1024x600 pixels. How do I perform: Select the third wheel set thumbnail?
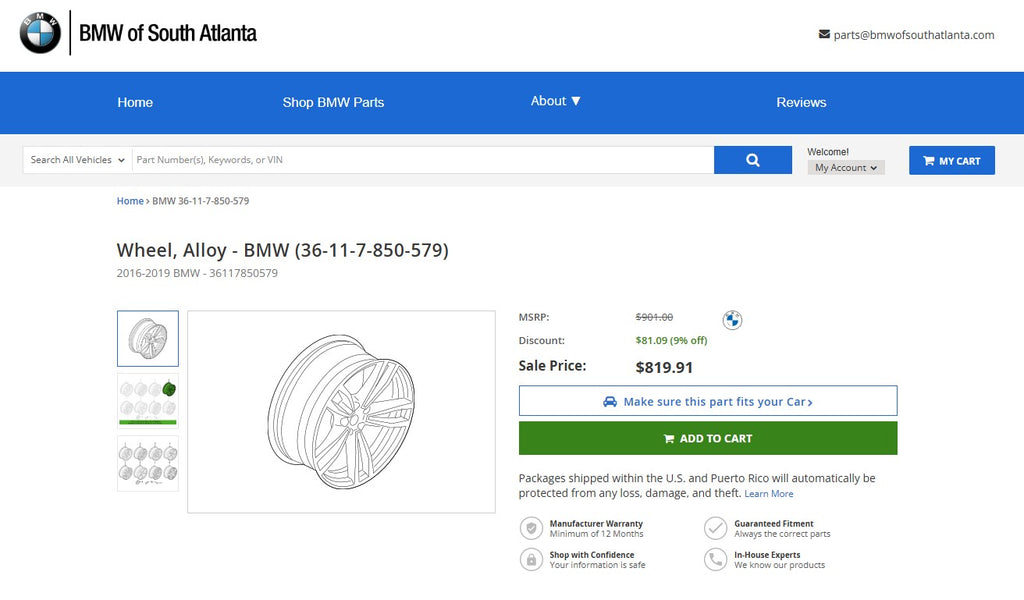point(148,464)
